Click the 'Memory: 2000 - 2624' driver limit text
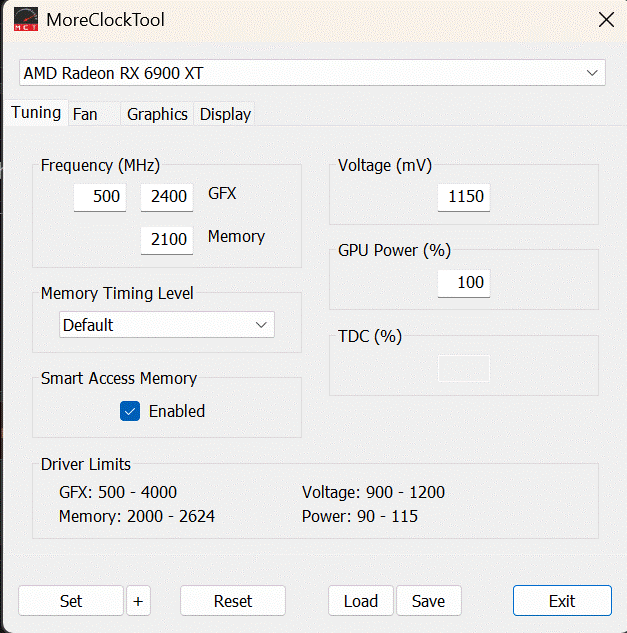627x633 pixels. (137, 516)
